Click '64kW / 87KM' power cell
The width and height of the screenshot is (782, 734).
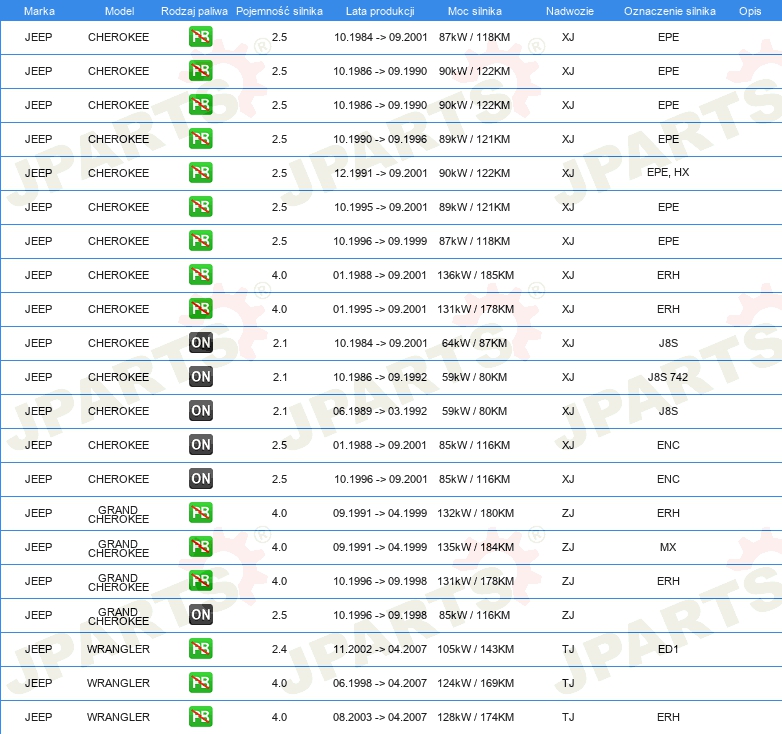(x=474, y=343)
